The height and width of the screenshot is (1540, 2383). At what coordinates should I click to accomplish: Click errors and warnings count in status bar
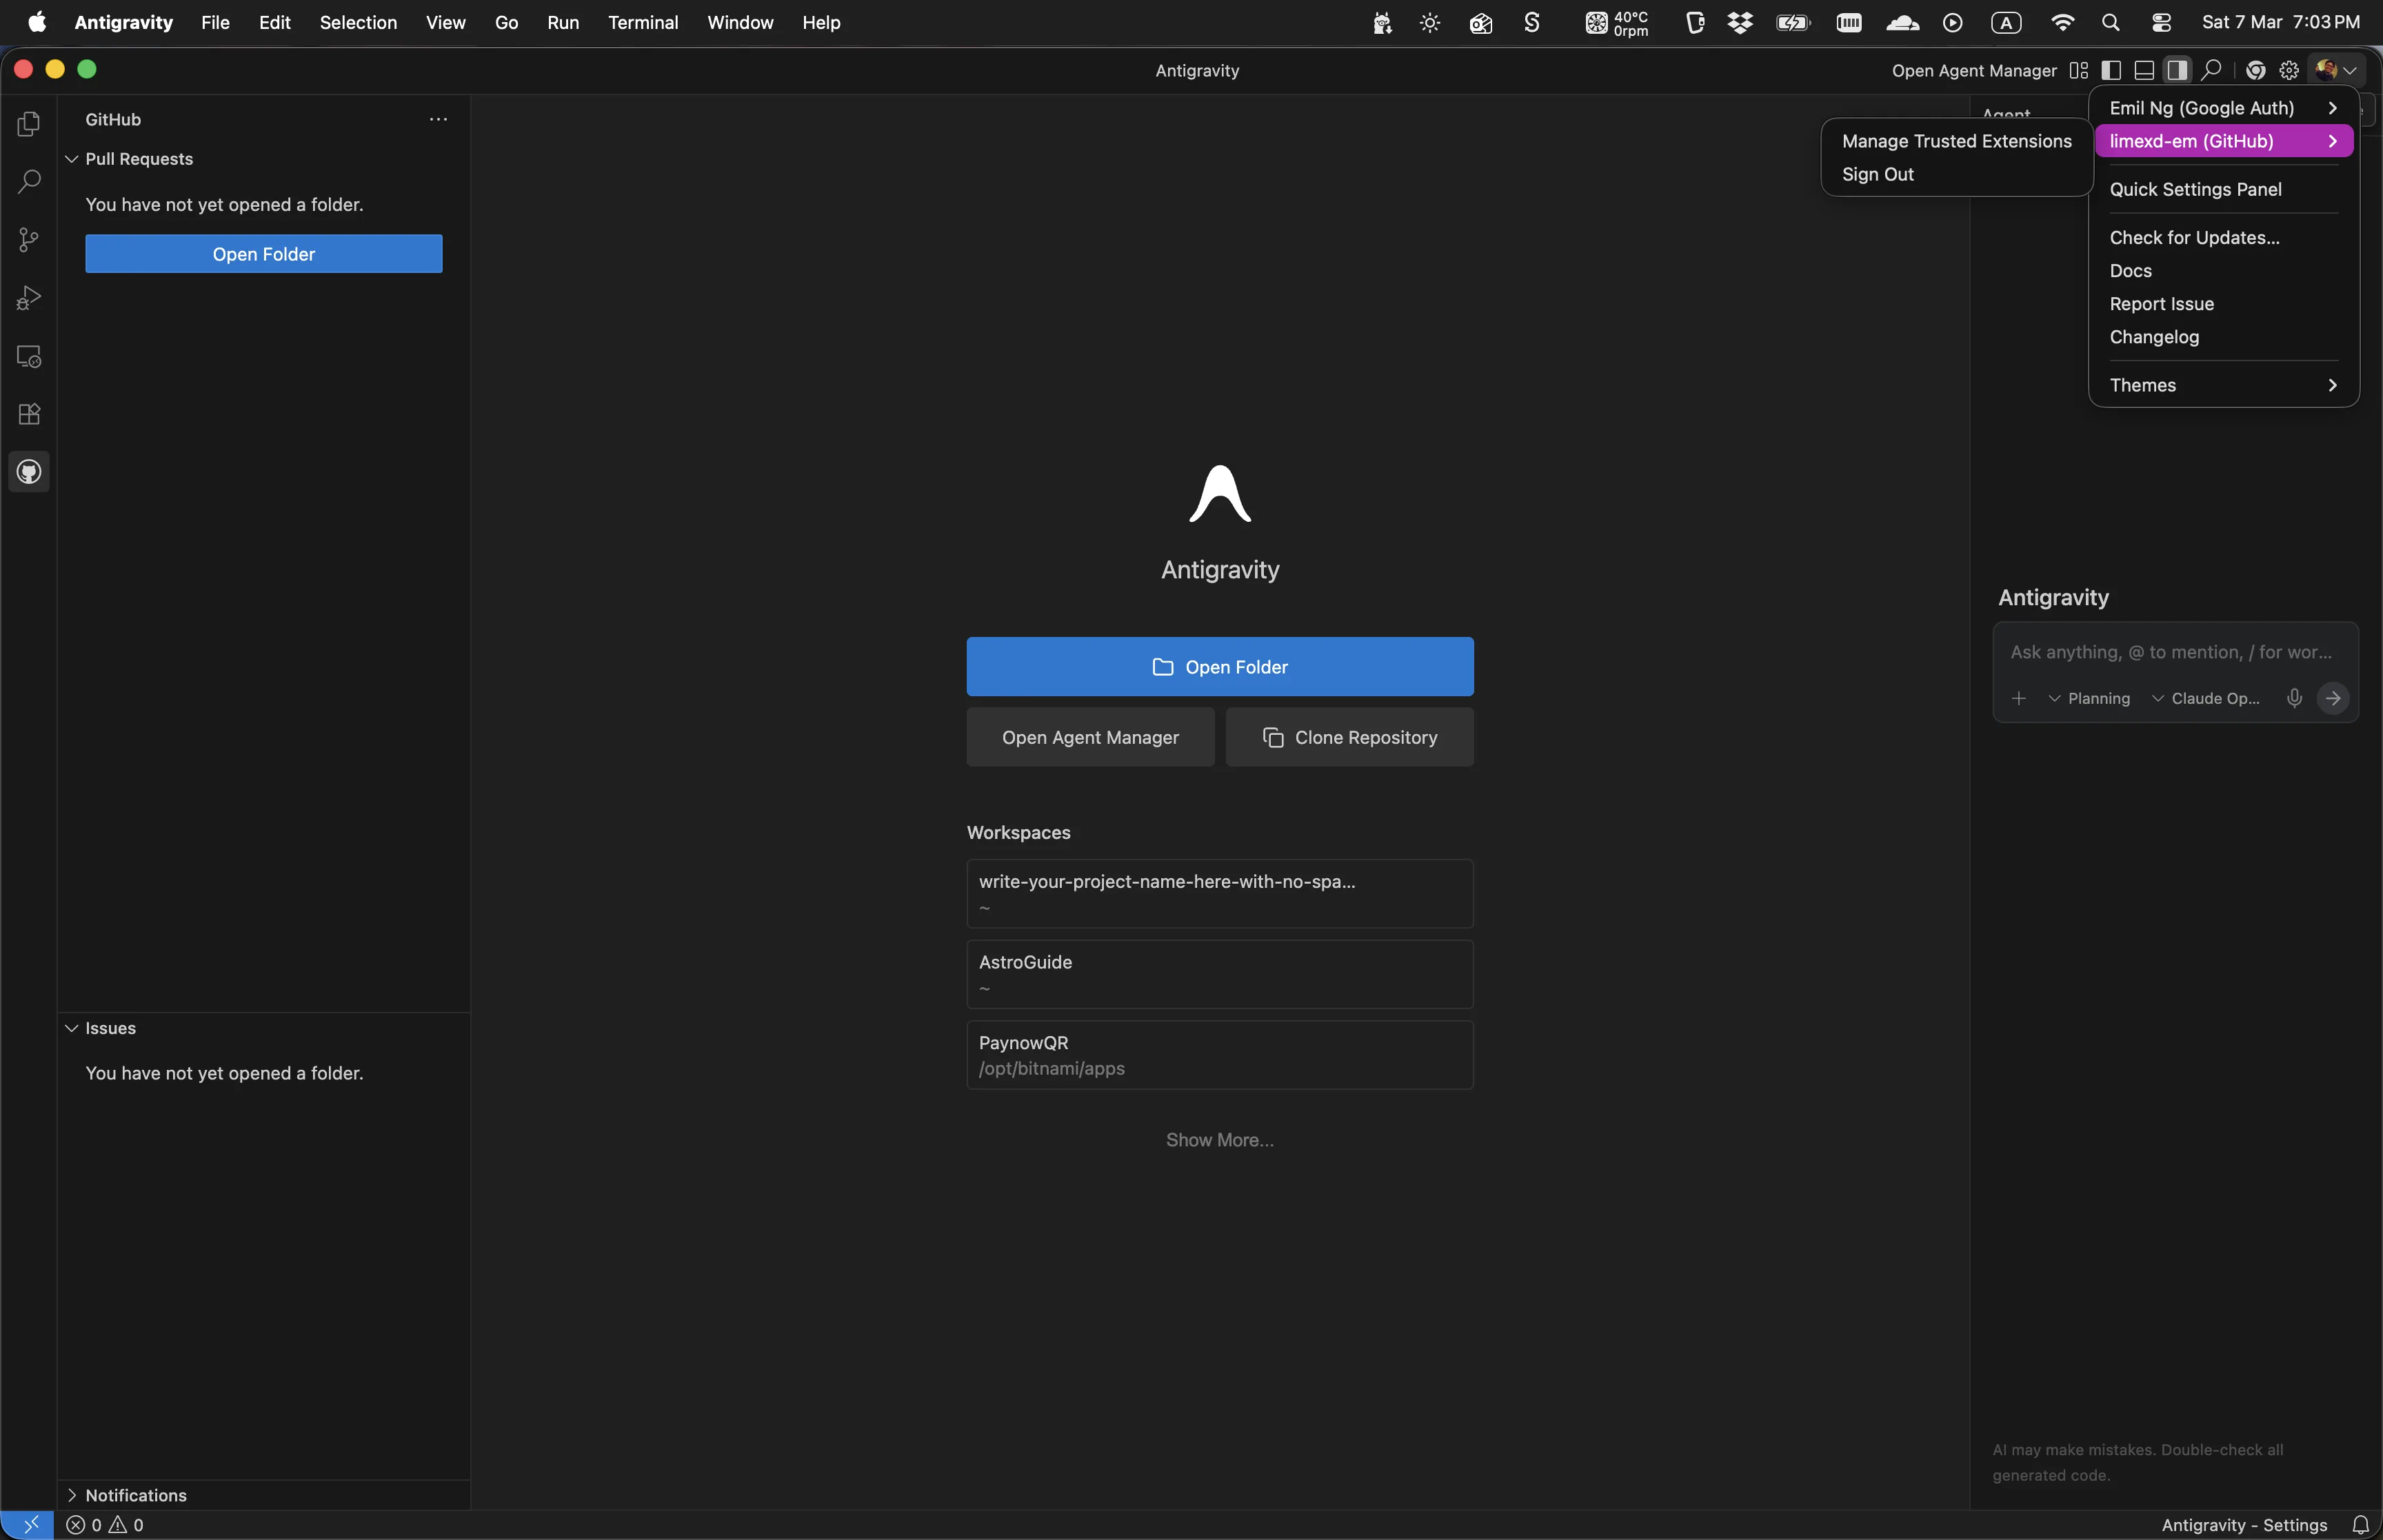tap(105, 1525)
